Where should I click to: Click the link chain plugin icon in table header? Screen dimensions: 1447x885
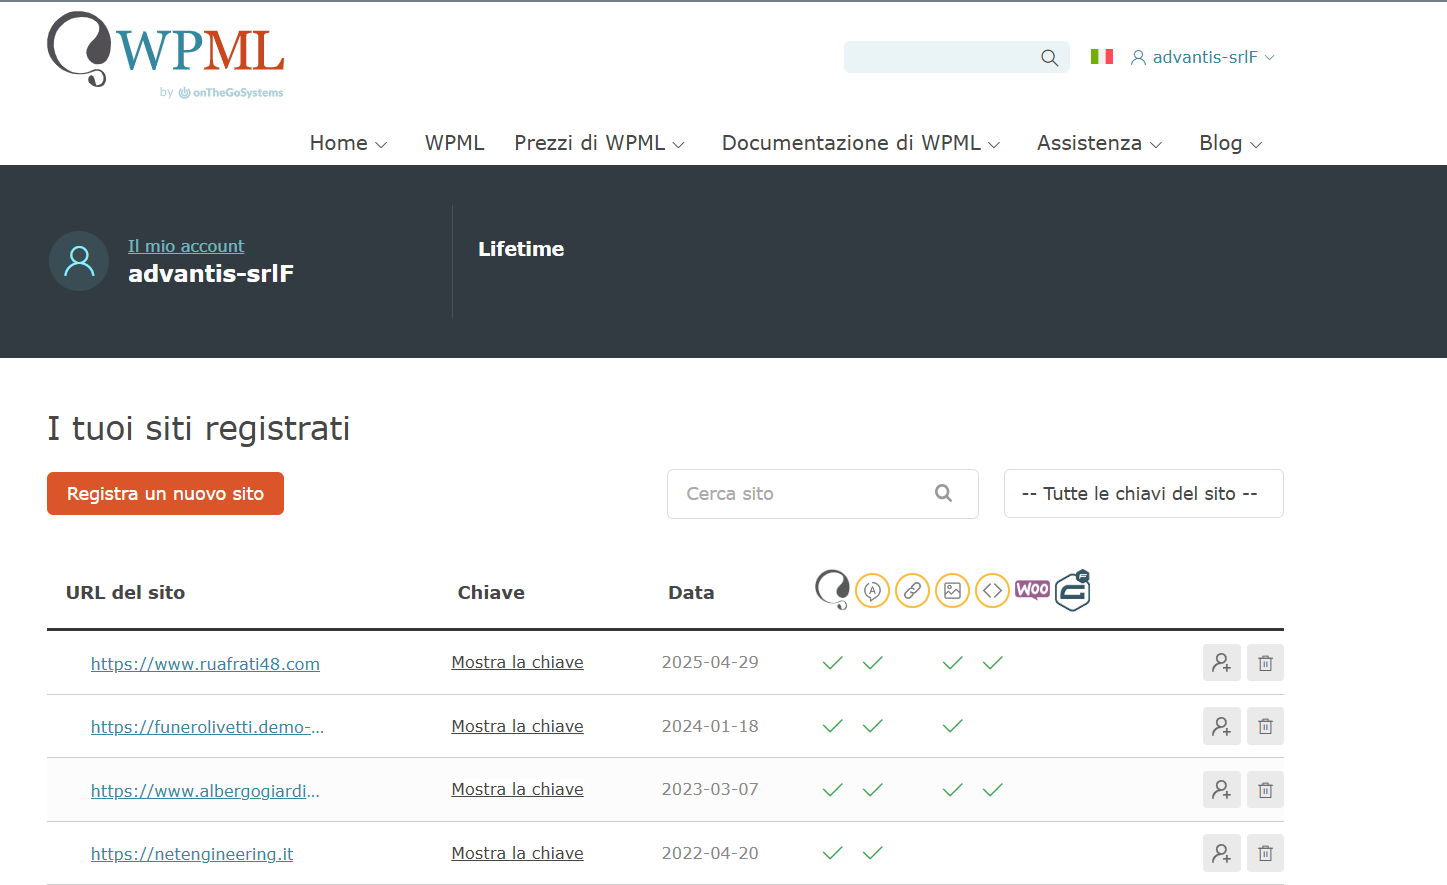pos(912,591)
